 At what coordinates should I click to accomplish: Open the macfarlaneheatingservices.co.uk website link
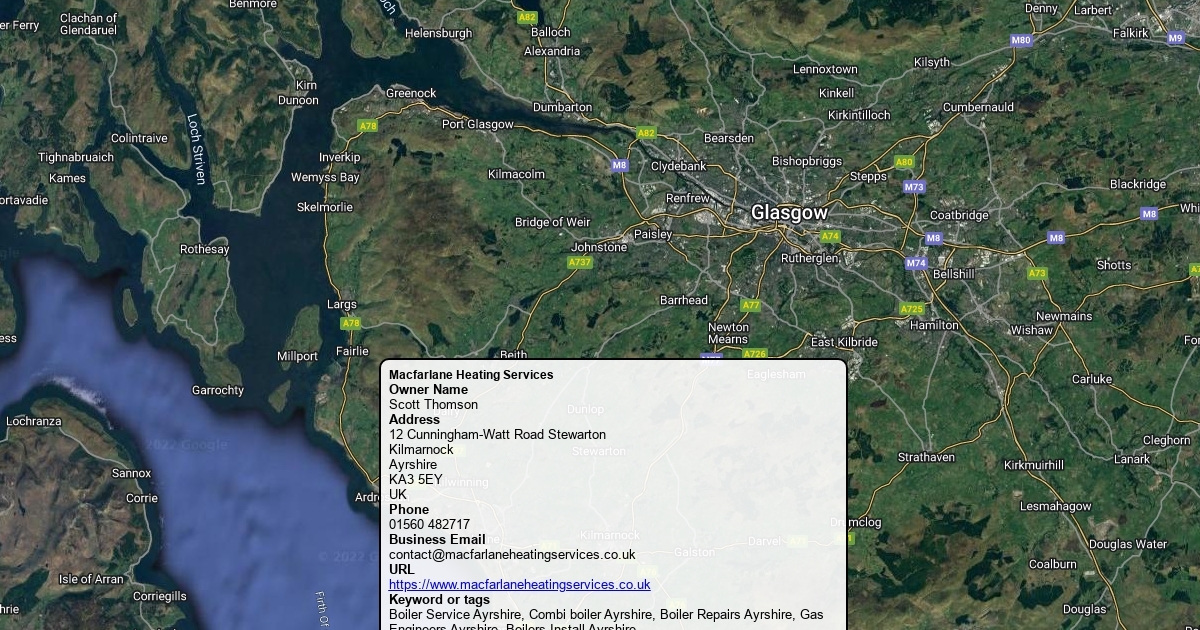(519, 585)
